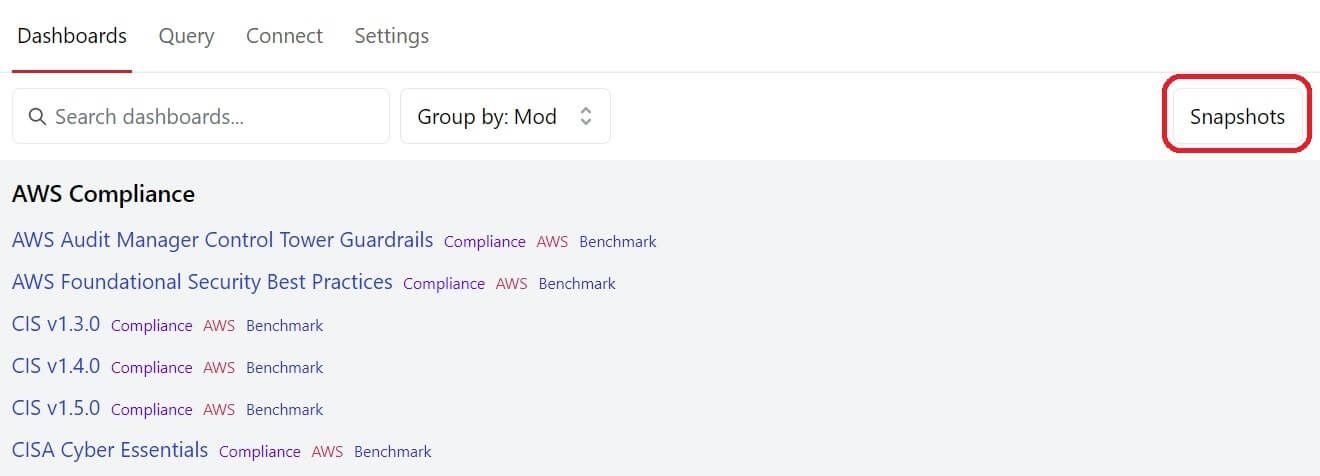The width and height of the screenshot is (1320, 476).
Task: Select the Dashboards tab
Action: pos(72,36)
